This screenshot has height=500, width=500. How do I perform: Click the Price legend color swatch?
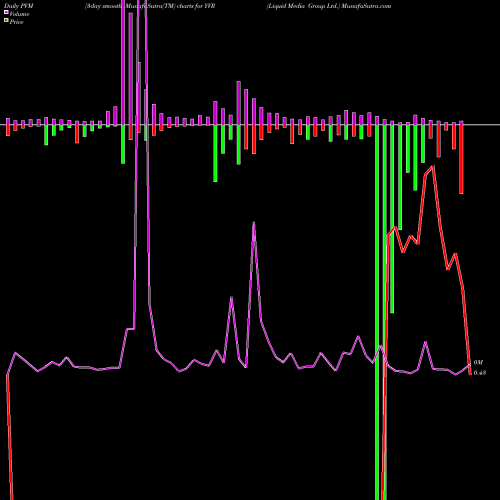click(6, 21)
